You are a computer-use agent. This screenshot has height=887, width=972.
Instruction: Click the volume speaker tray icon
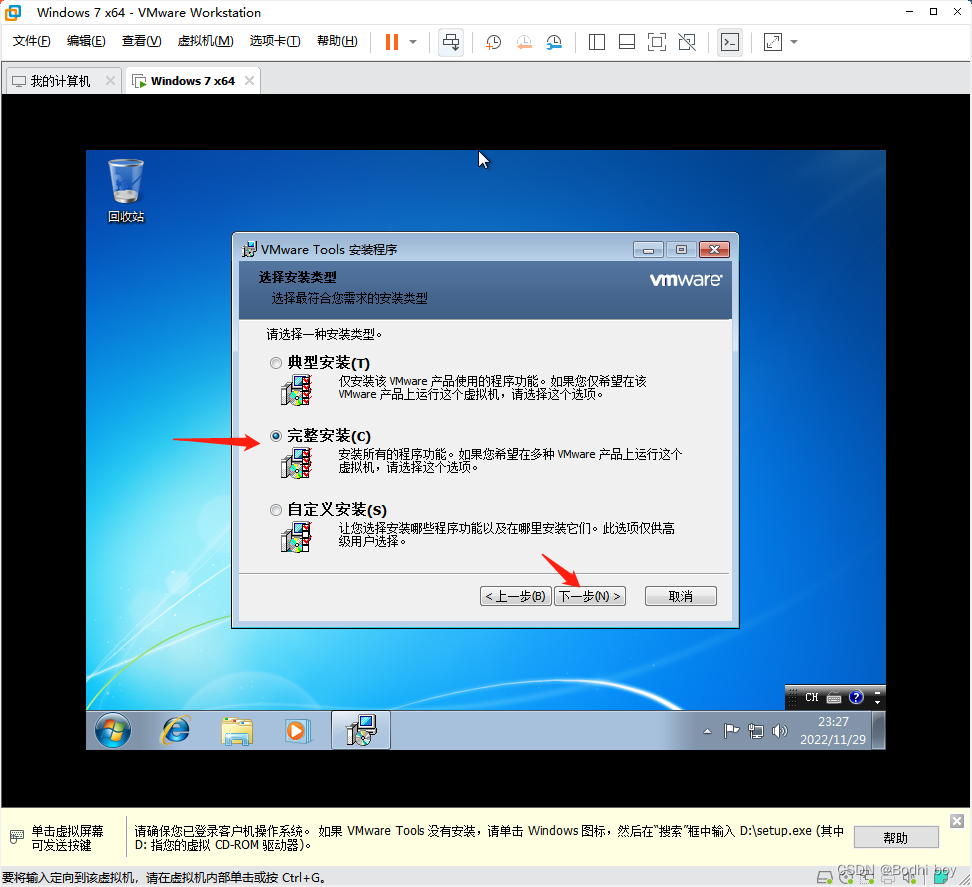(x=779, y=731)
